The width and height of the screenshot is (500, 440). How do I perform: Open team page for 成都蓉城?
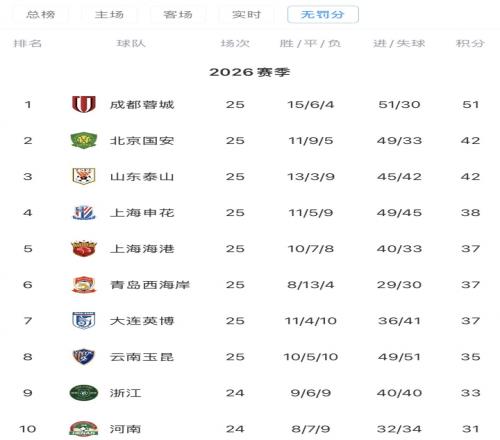coord(142,104)
